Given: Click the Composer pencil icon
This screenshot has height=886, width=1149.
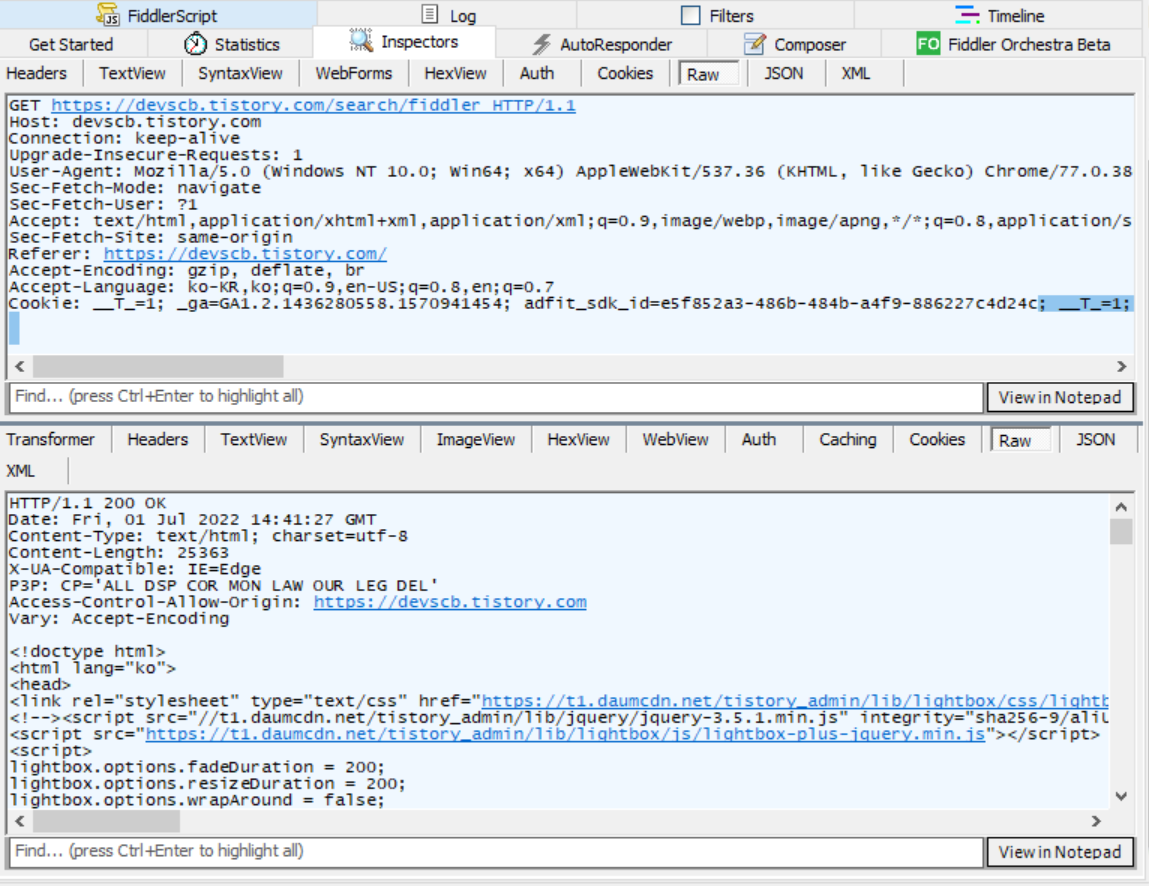Looking at the screenshot, I should tap(752, 44).
